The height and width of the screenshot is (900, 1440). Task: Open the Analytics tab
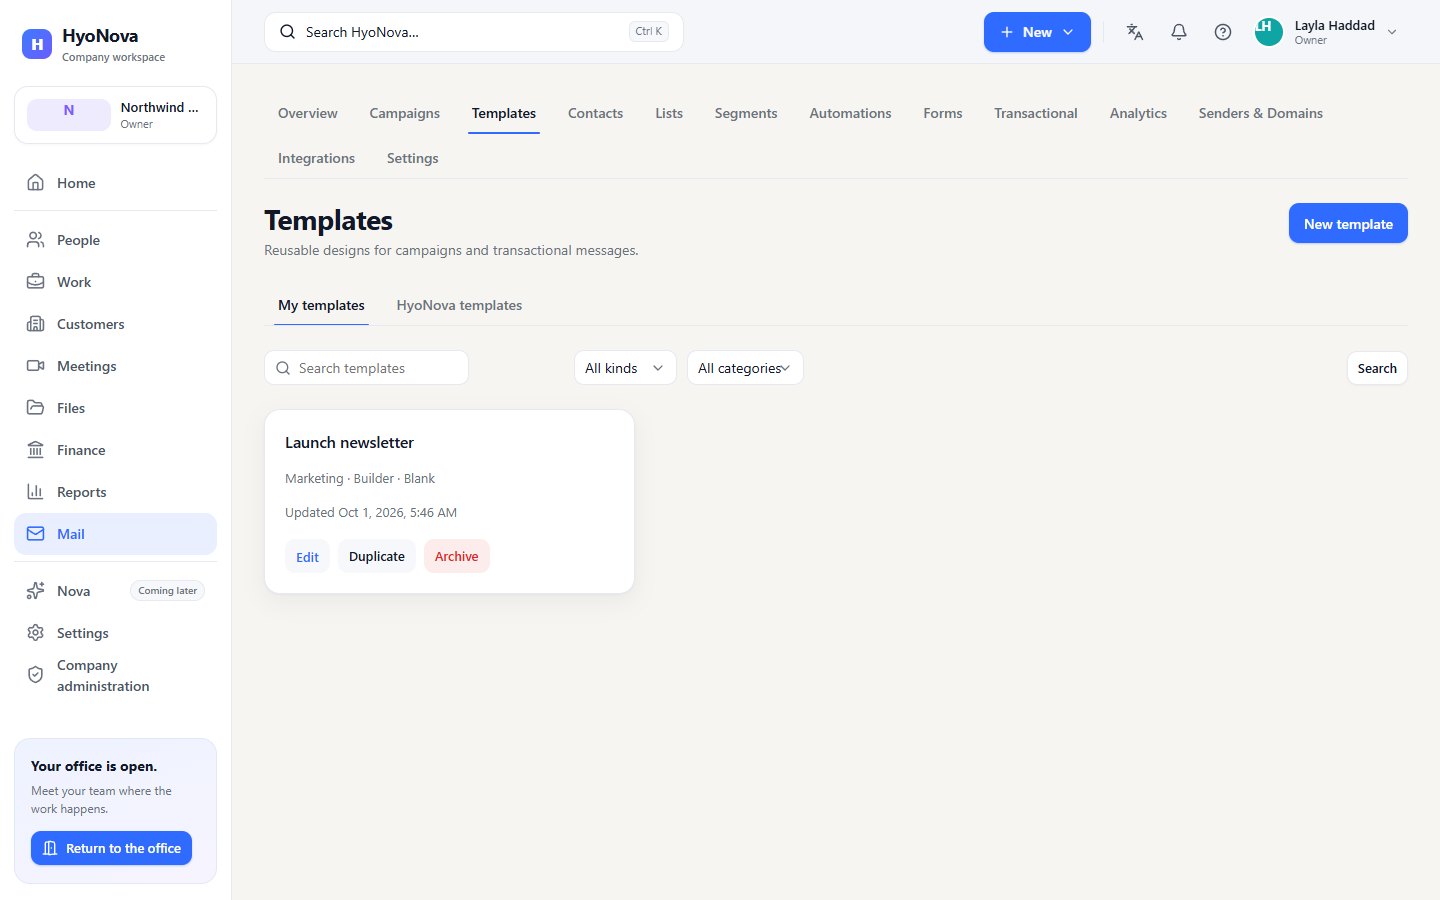point(1138,113)
